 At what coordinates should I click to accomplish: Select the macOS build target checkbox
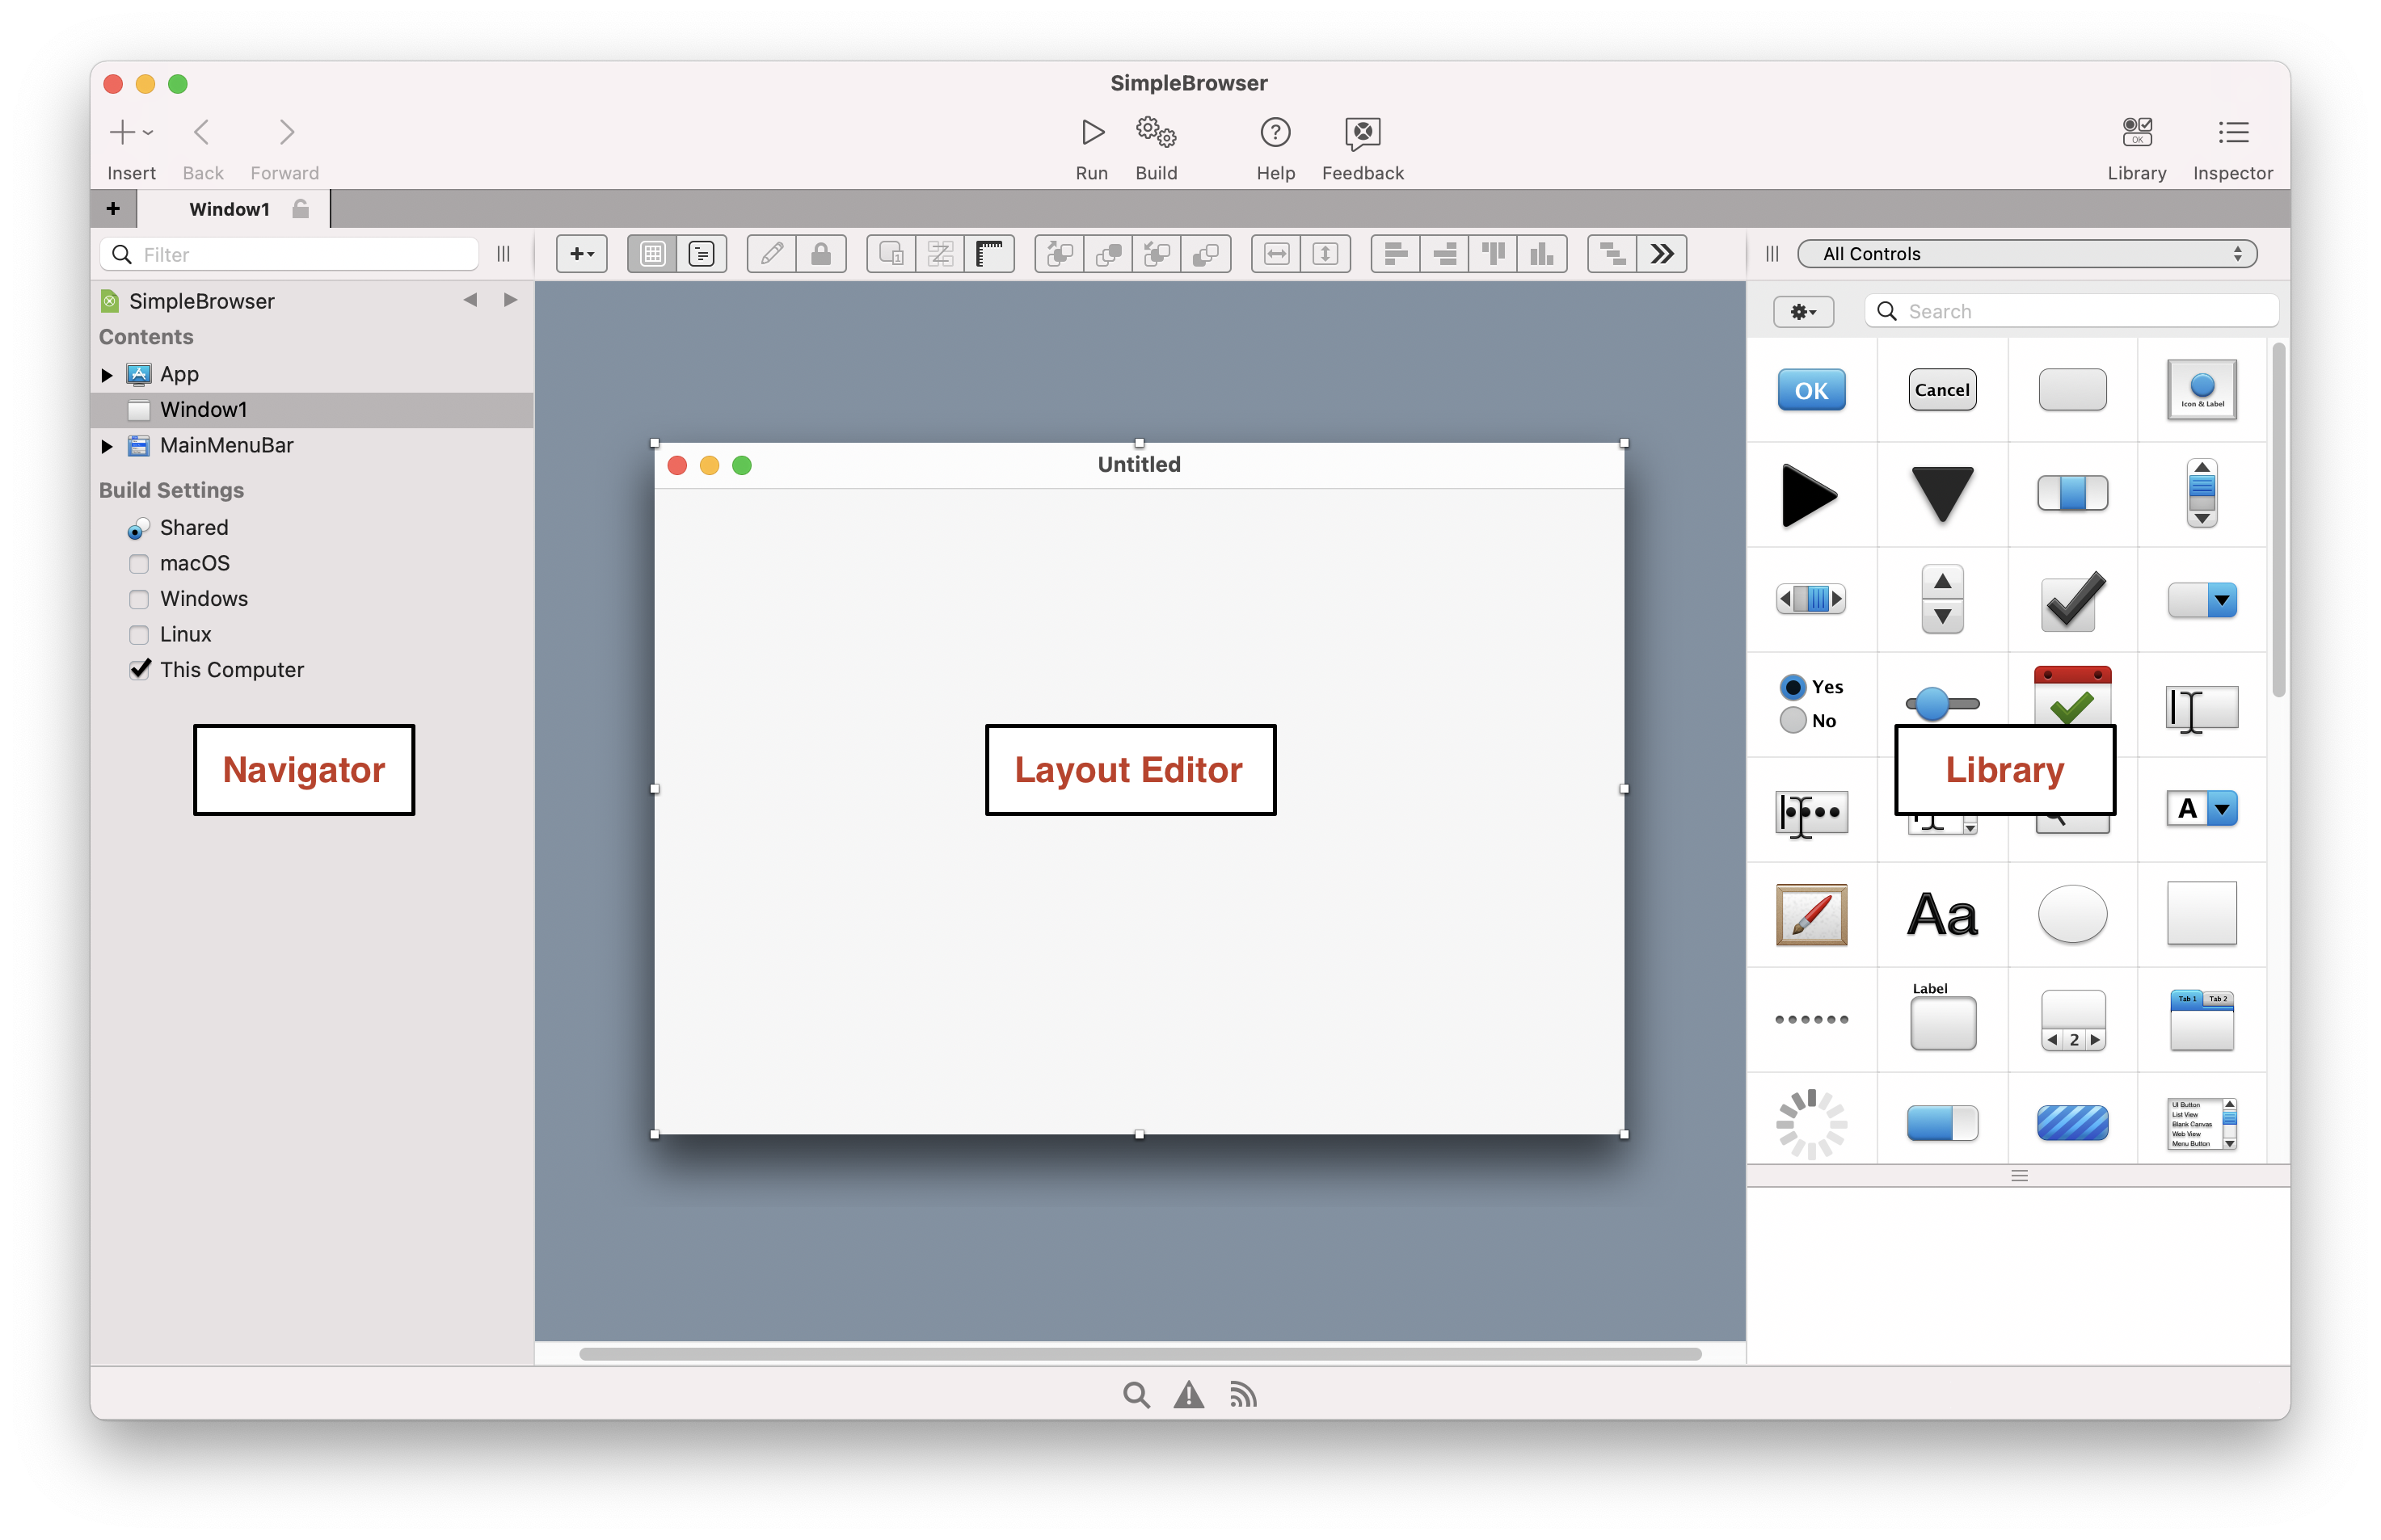(x=139, y=563)
